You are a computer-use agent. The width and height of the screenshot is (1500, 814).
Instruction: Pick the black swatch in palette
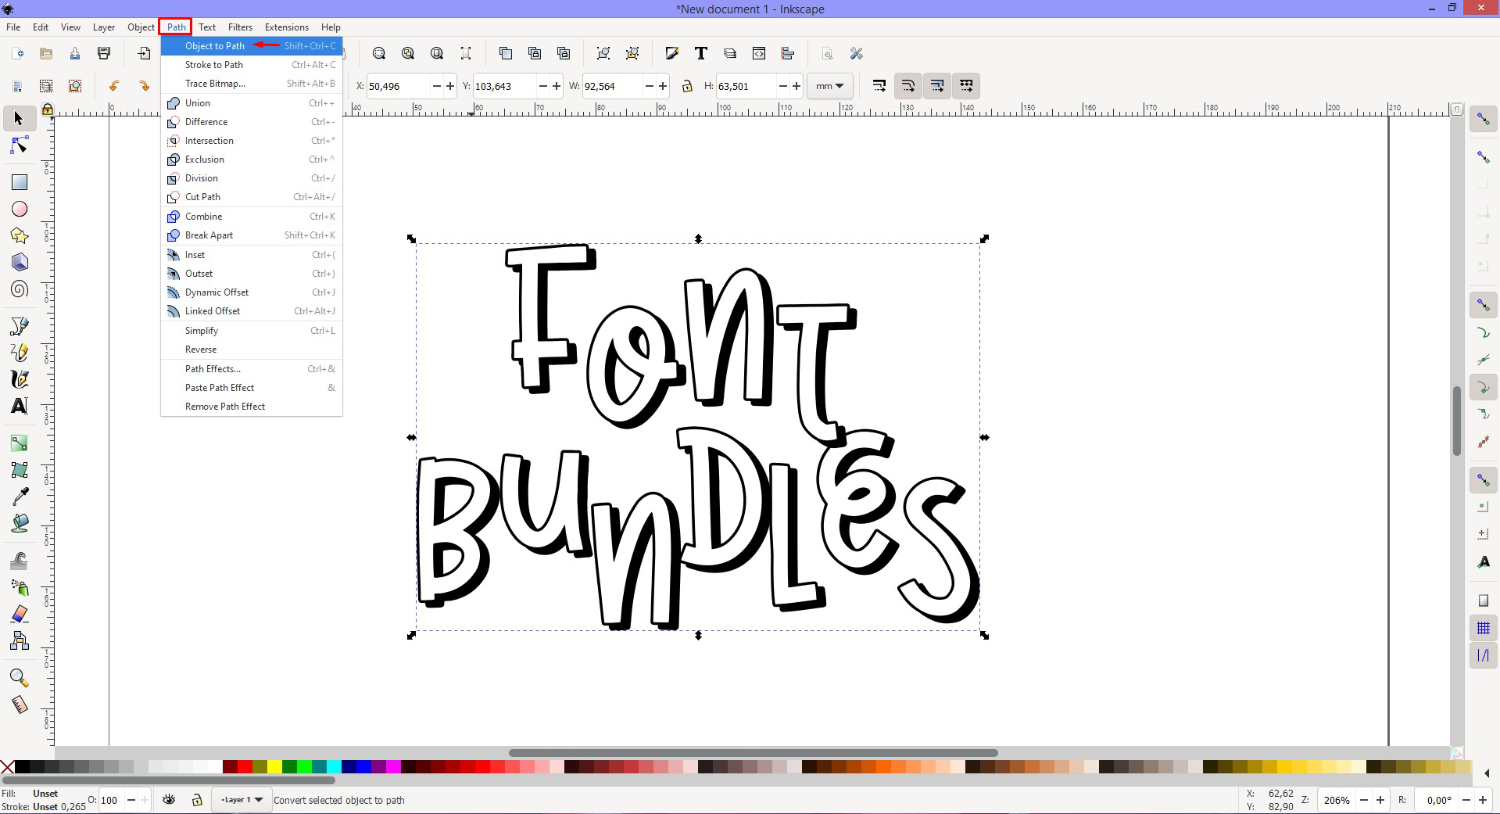(x=22, y=767)
